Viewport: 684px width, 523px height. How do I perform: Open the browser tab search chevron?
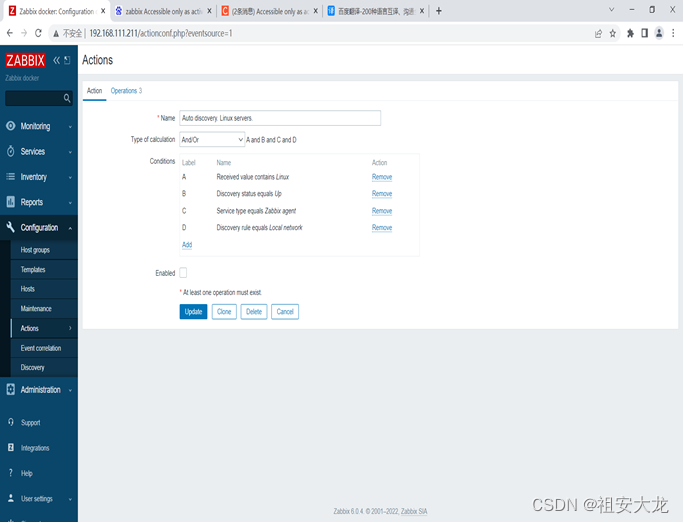pyautogui.click(x=612, y=10)
